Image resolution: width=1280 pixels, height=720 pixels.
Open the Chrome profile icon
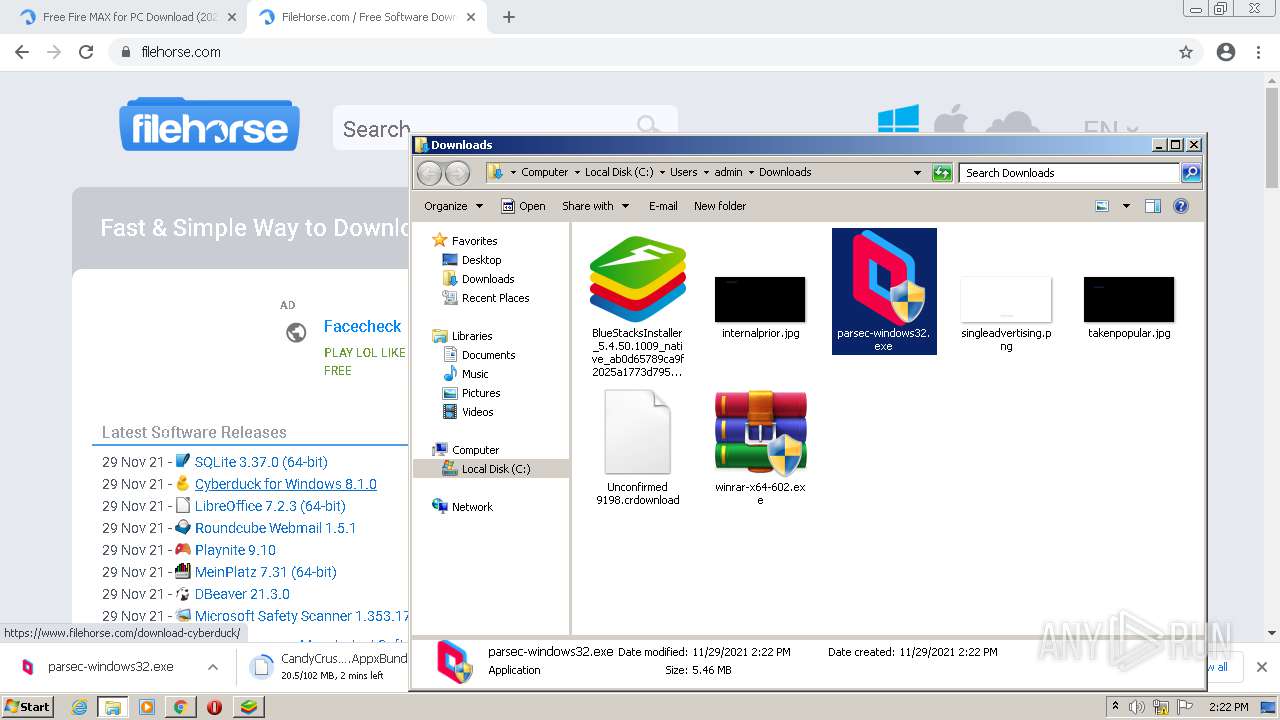pyautogui.click(x=1226, y=52)
